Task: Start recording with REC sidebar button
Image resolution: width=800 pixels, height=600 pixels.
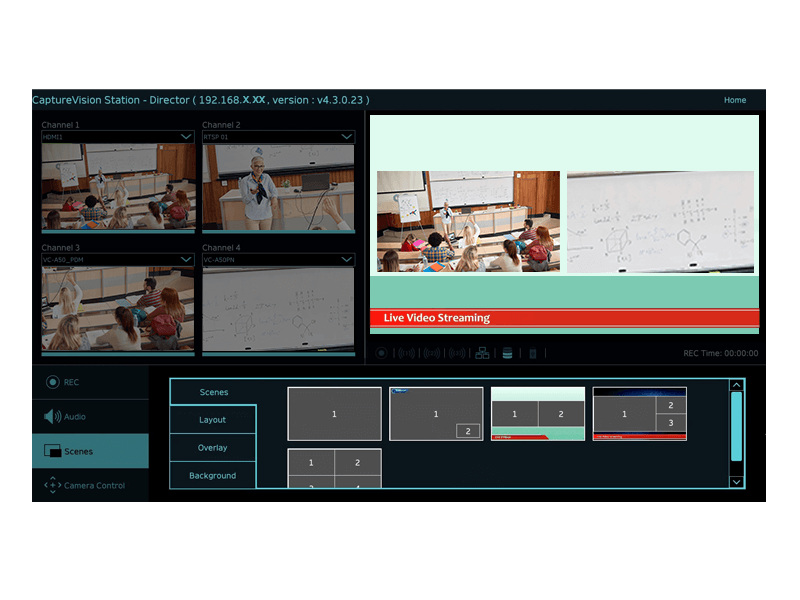Action: pyautogui.click(x=90, y=382)
